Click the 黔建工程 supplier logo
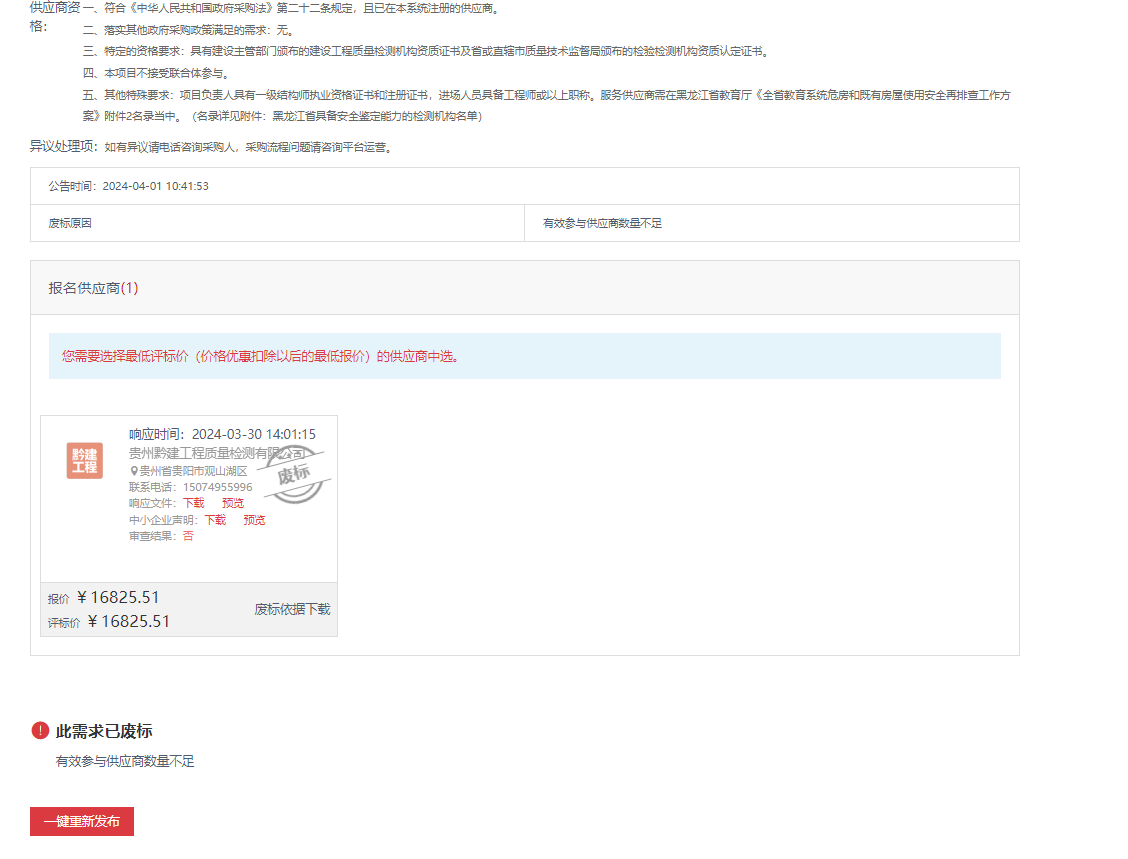The image size is (1128, 859). [85, 461]
